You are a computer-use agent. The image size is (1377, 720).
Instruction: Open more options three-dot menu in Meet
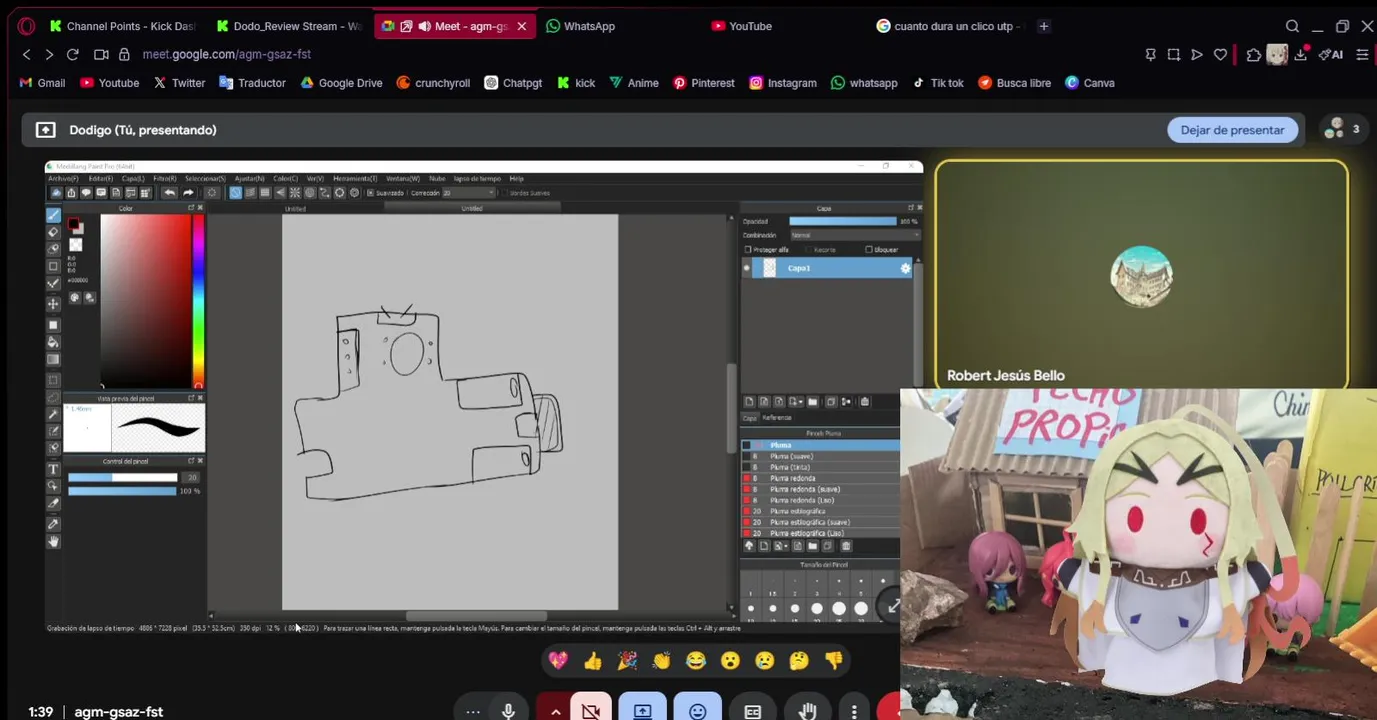(854, 711)
